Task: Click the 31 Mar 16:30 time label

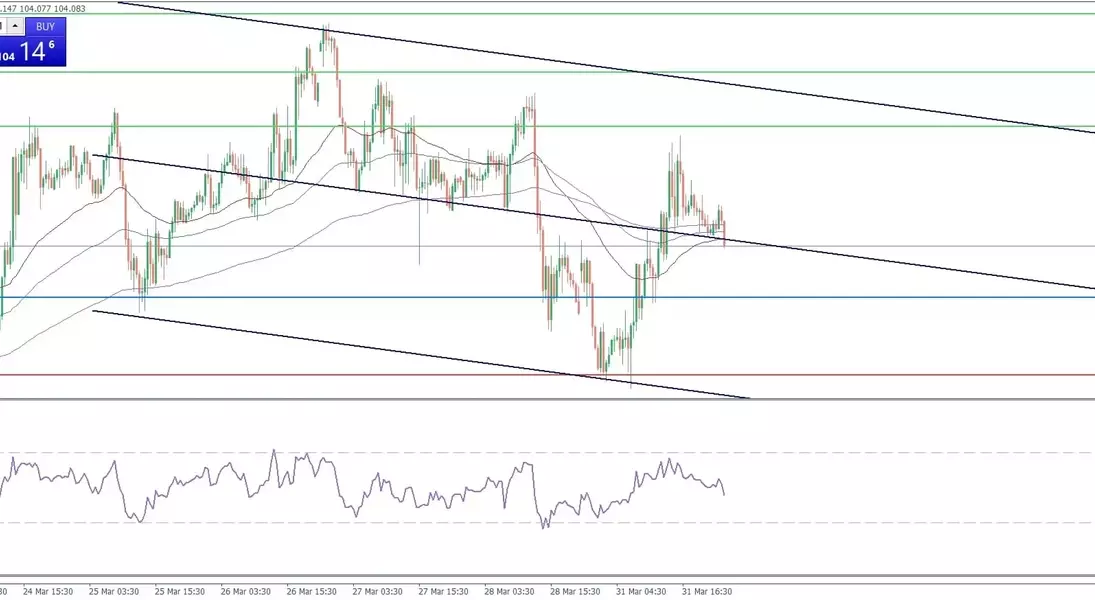Action: [707, 591]
